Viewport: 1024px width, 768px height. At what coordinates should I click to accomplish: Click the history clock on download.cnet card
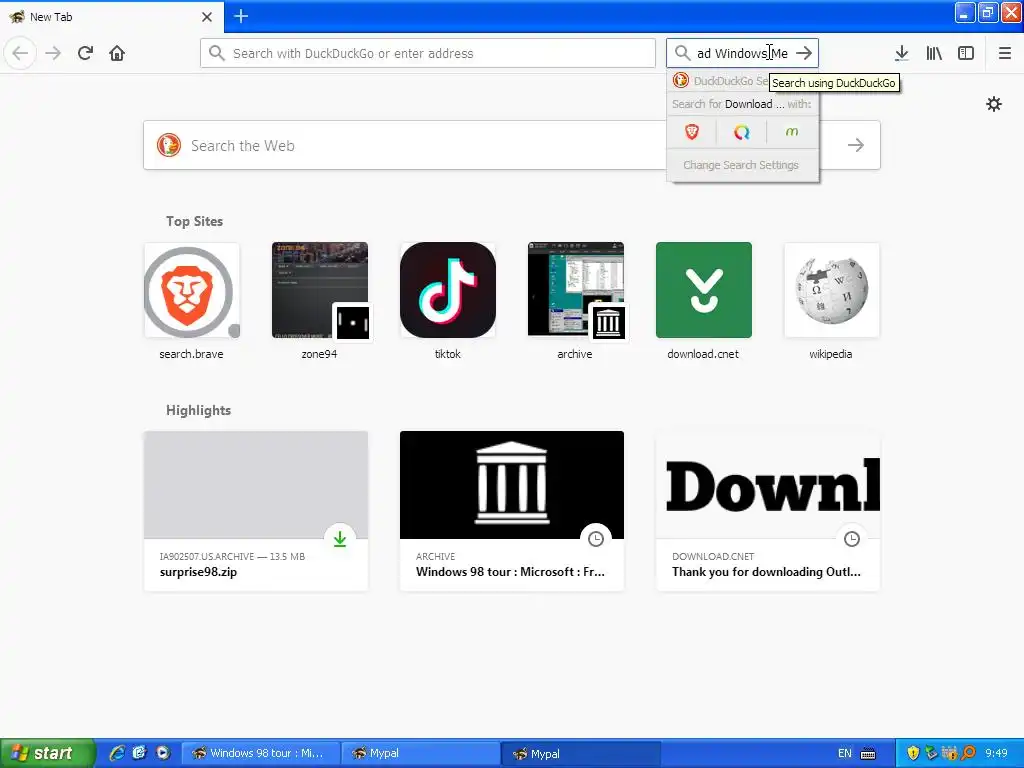[x=852, y=539]
